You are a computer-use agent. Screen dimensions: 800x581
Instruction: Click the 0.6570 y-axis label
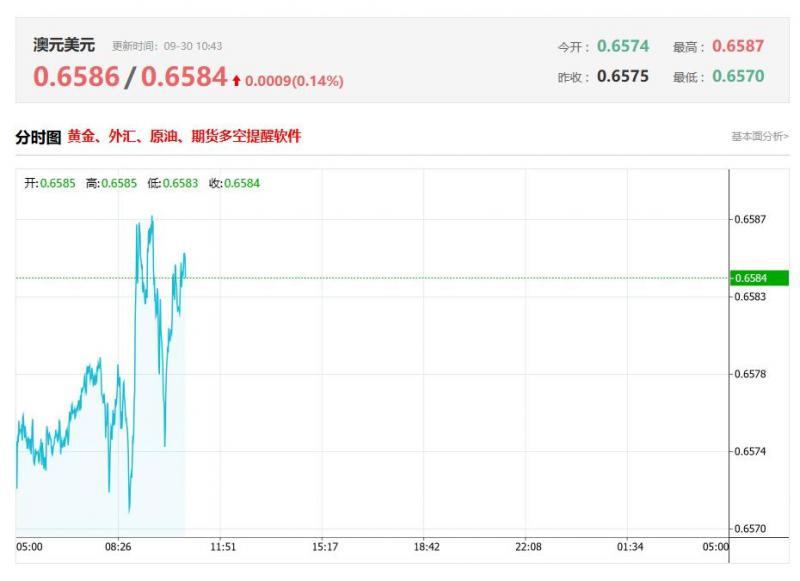tap(750, 529)
